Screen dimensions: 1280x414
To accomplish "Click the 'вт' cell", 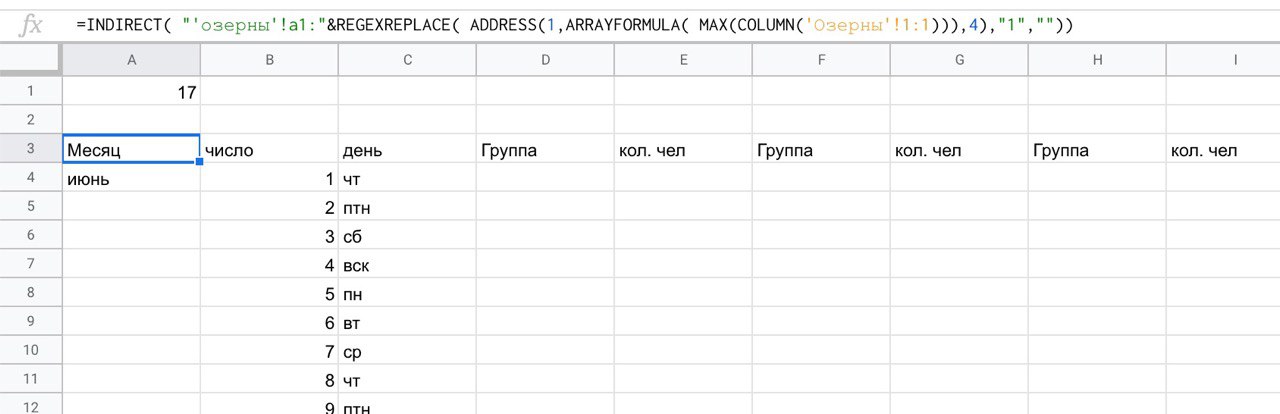I will pos(407,323).
